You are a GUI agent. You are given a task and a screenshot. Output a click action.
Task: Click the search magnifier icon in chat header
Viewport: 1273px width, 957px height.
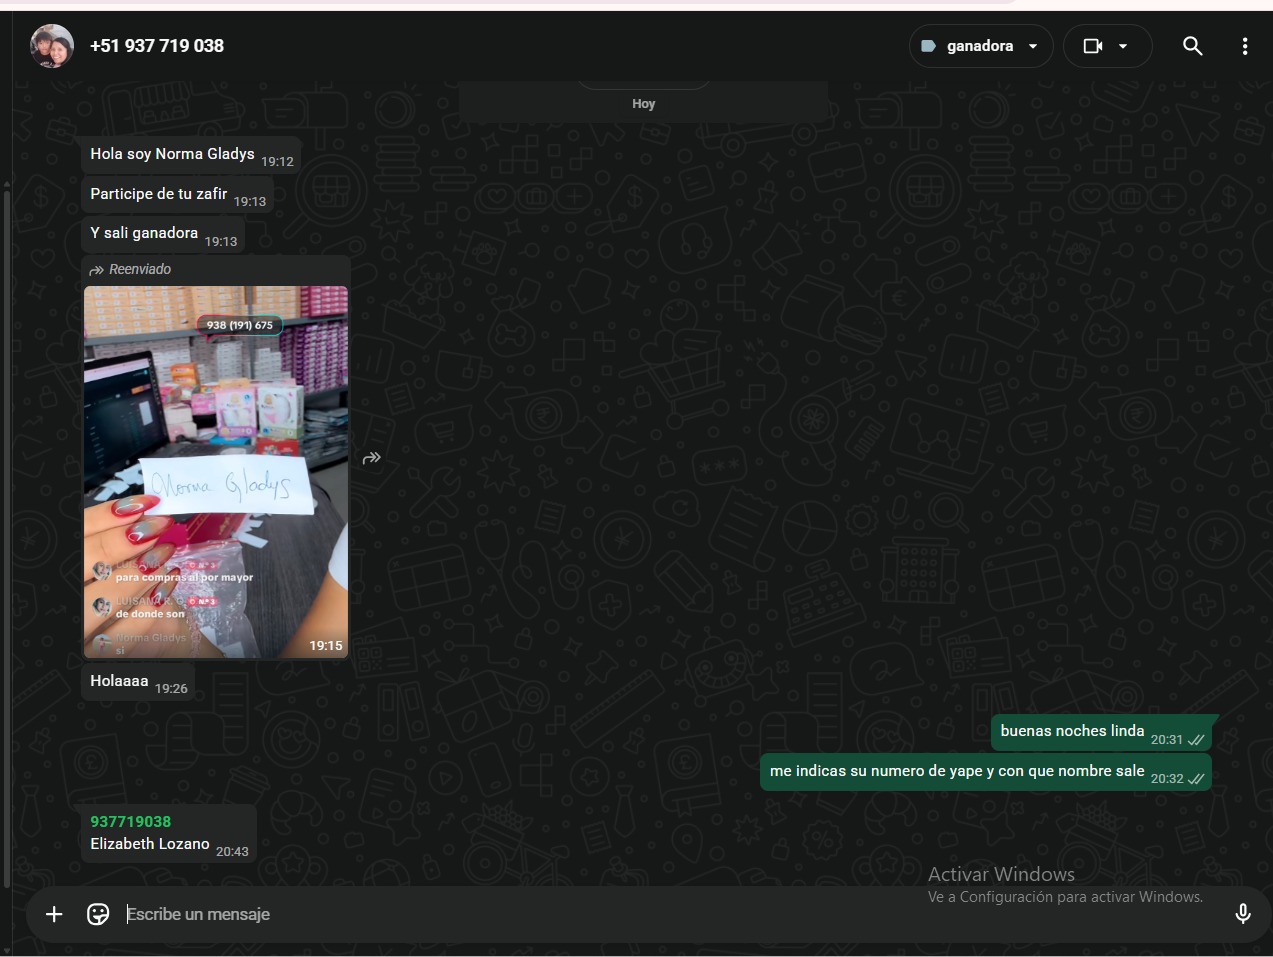[x=1192, y=46]
